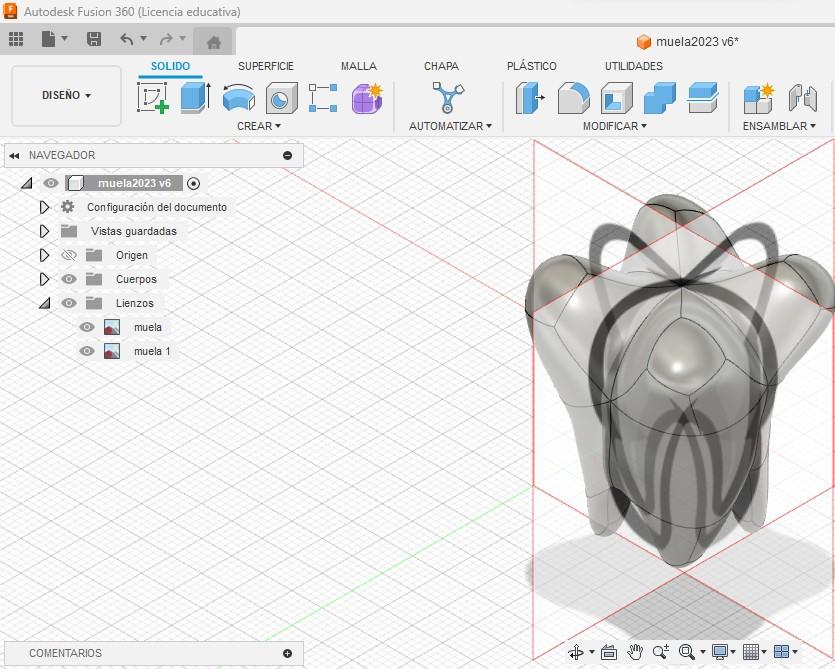Image resolution: width=835 pixels, height=669 pixels.
Task: Select the Combine tool
Action: (x=660, y=97)
